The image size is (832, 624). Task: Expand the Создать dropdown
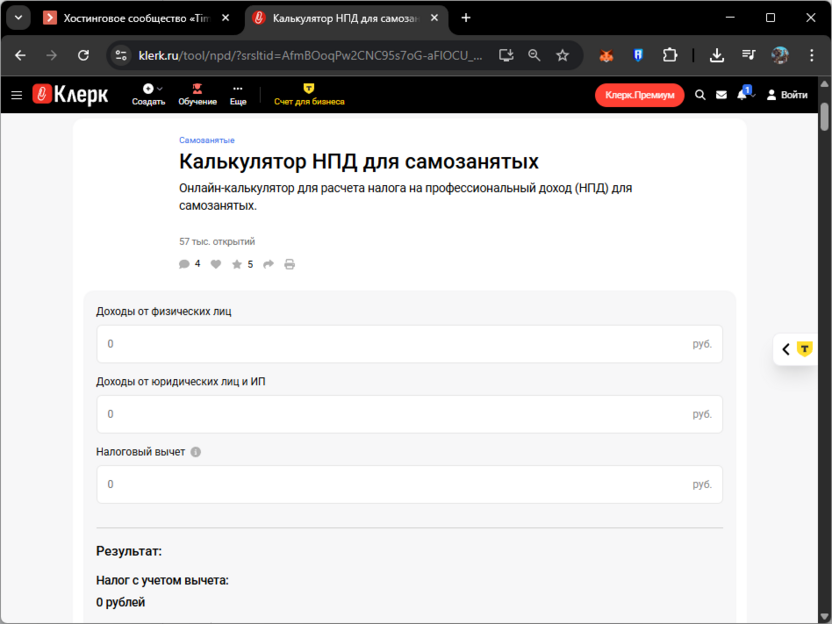tap(147, 95)
